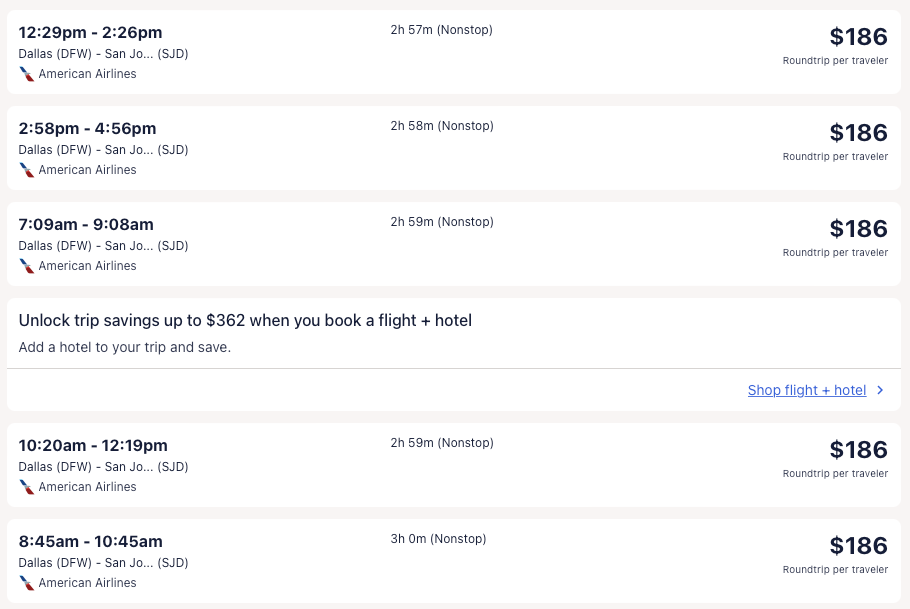This screenshot has width=910, height=609.
Task: Click the Unlock trip savings up to $362 heading
Action: tap(245, 321)
